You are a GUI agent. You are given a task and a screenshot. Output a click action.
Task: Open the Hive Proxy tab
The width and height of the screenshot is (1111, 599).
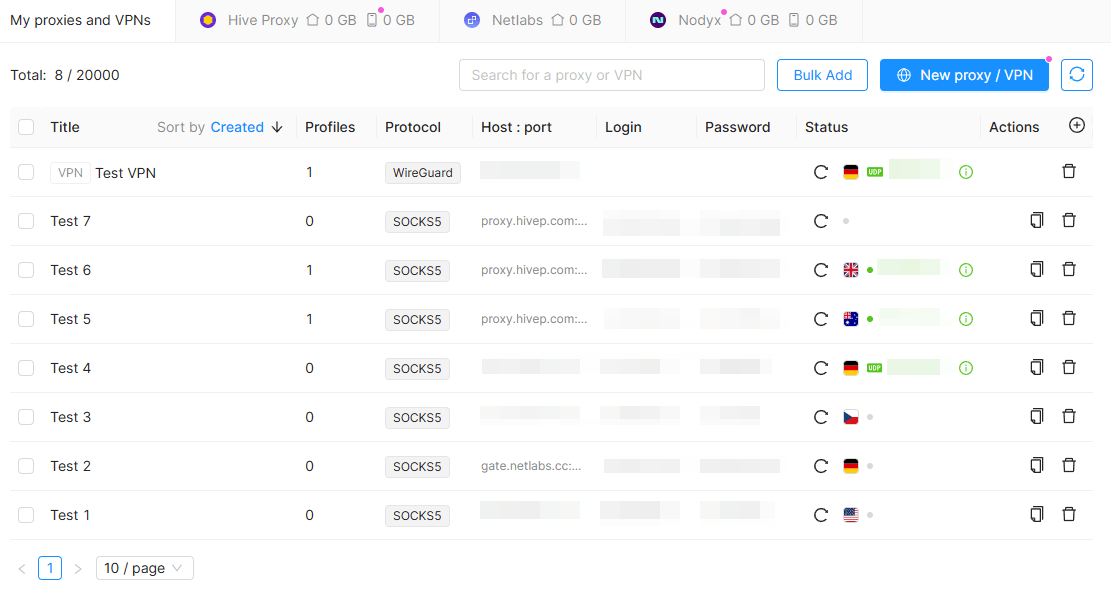(x=307, y=21)
